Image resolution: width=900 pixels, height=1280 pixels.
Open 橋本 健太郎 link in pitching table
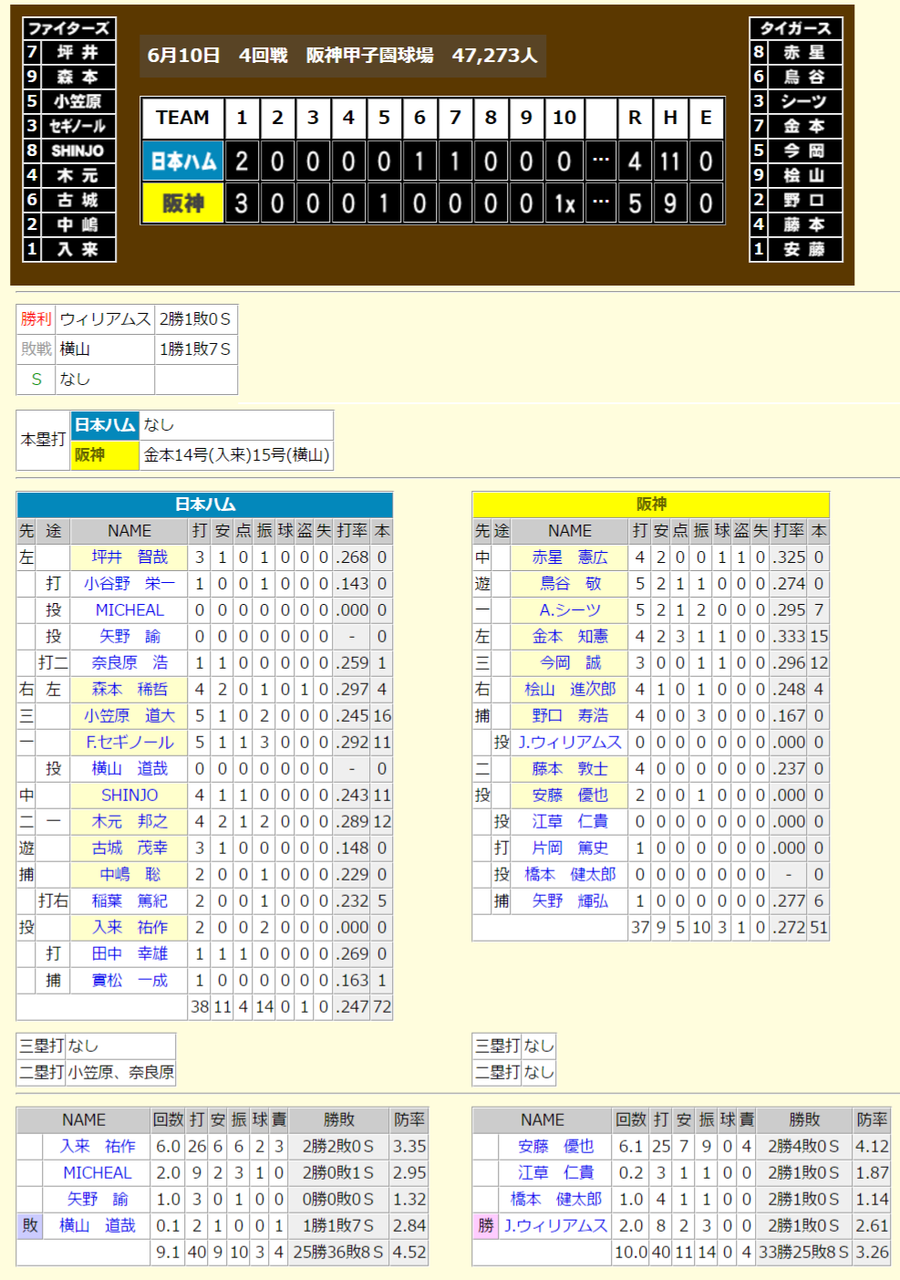coord(555,1199)
